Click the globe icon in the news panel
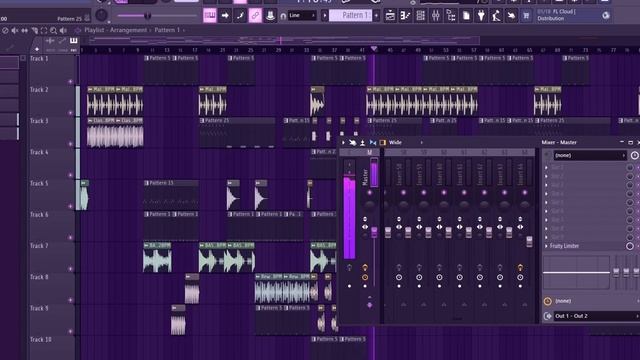640x360 pixels. point(606,16)
